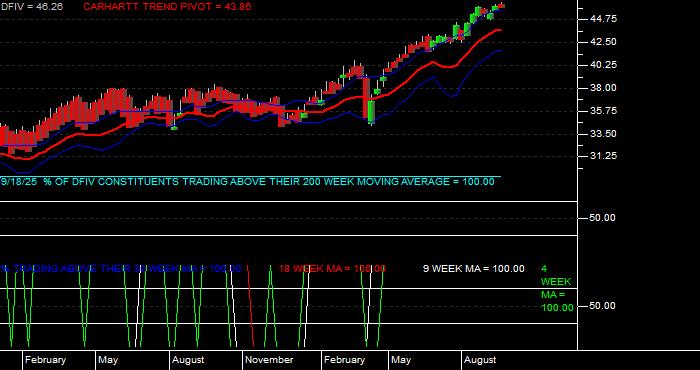This screenshot has width=700, height=370.
Task: Click the tall green candlestick after the February drop
Action: pos(371,112)
